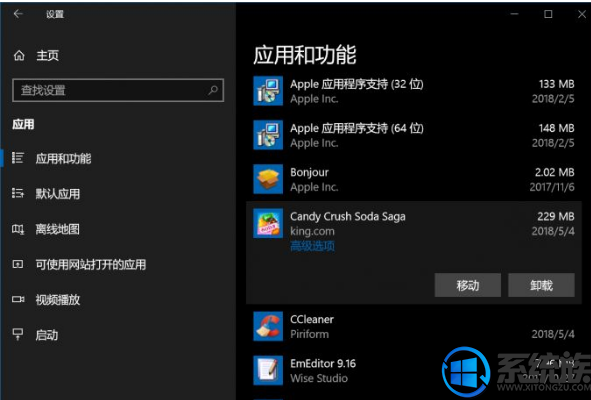
Task: Click the search magnifier icon
Action: tap(213, 90)
